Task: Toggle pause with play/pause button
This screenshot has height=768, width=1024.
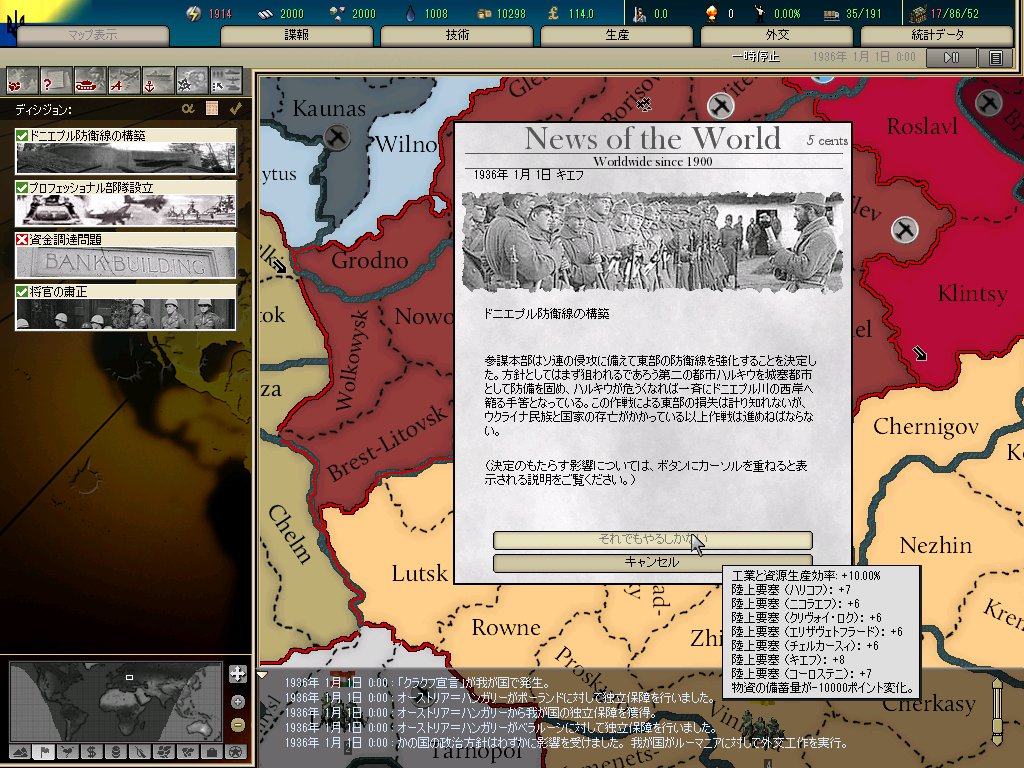Action: [x=952, y=57]
